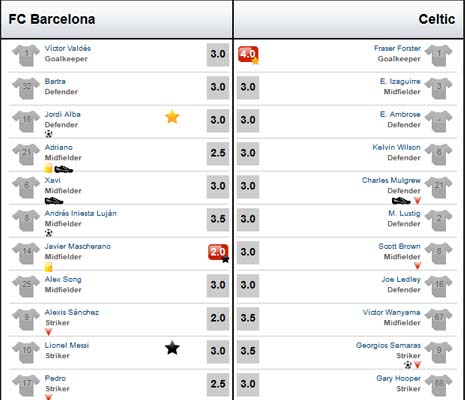
Task: Open Víctor Valdés player link
Action: point(68,48)
